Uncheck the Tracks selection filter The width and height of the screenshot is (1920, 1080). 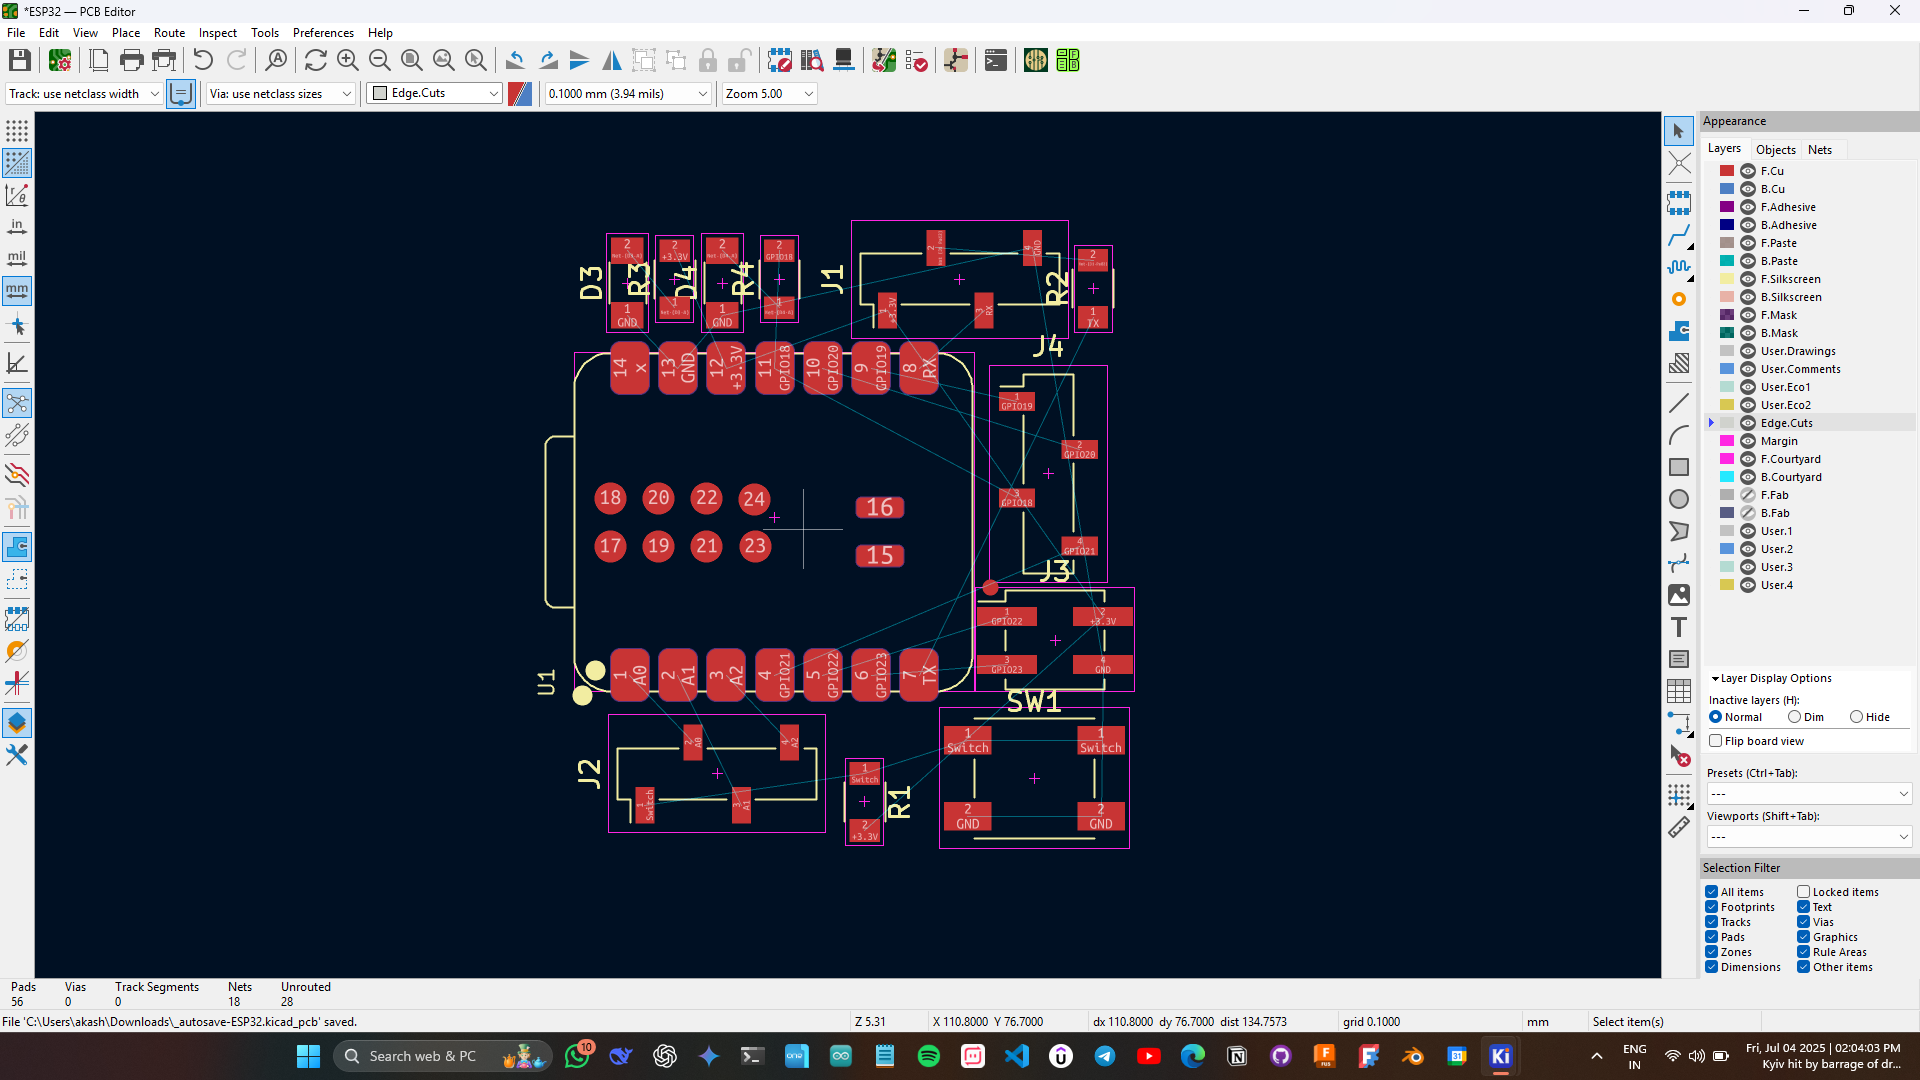pyautogui.click(x=1712, y=922)
